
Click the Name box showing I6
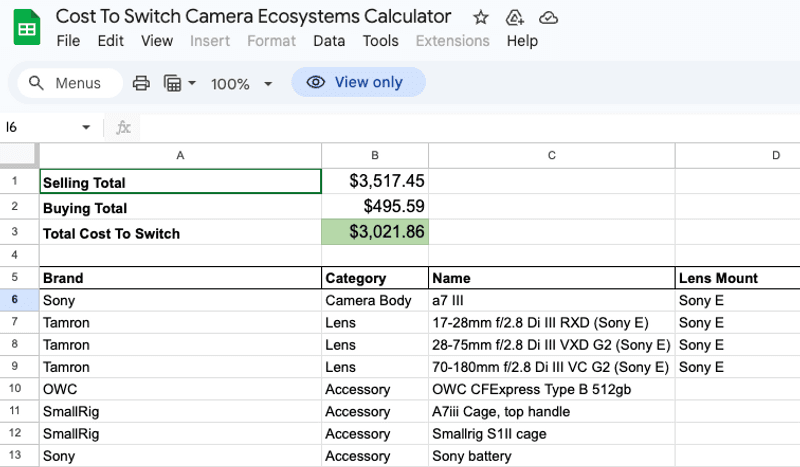tap(41, 127)
